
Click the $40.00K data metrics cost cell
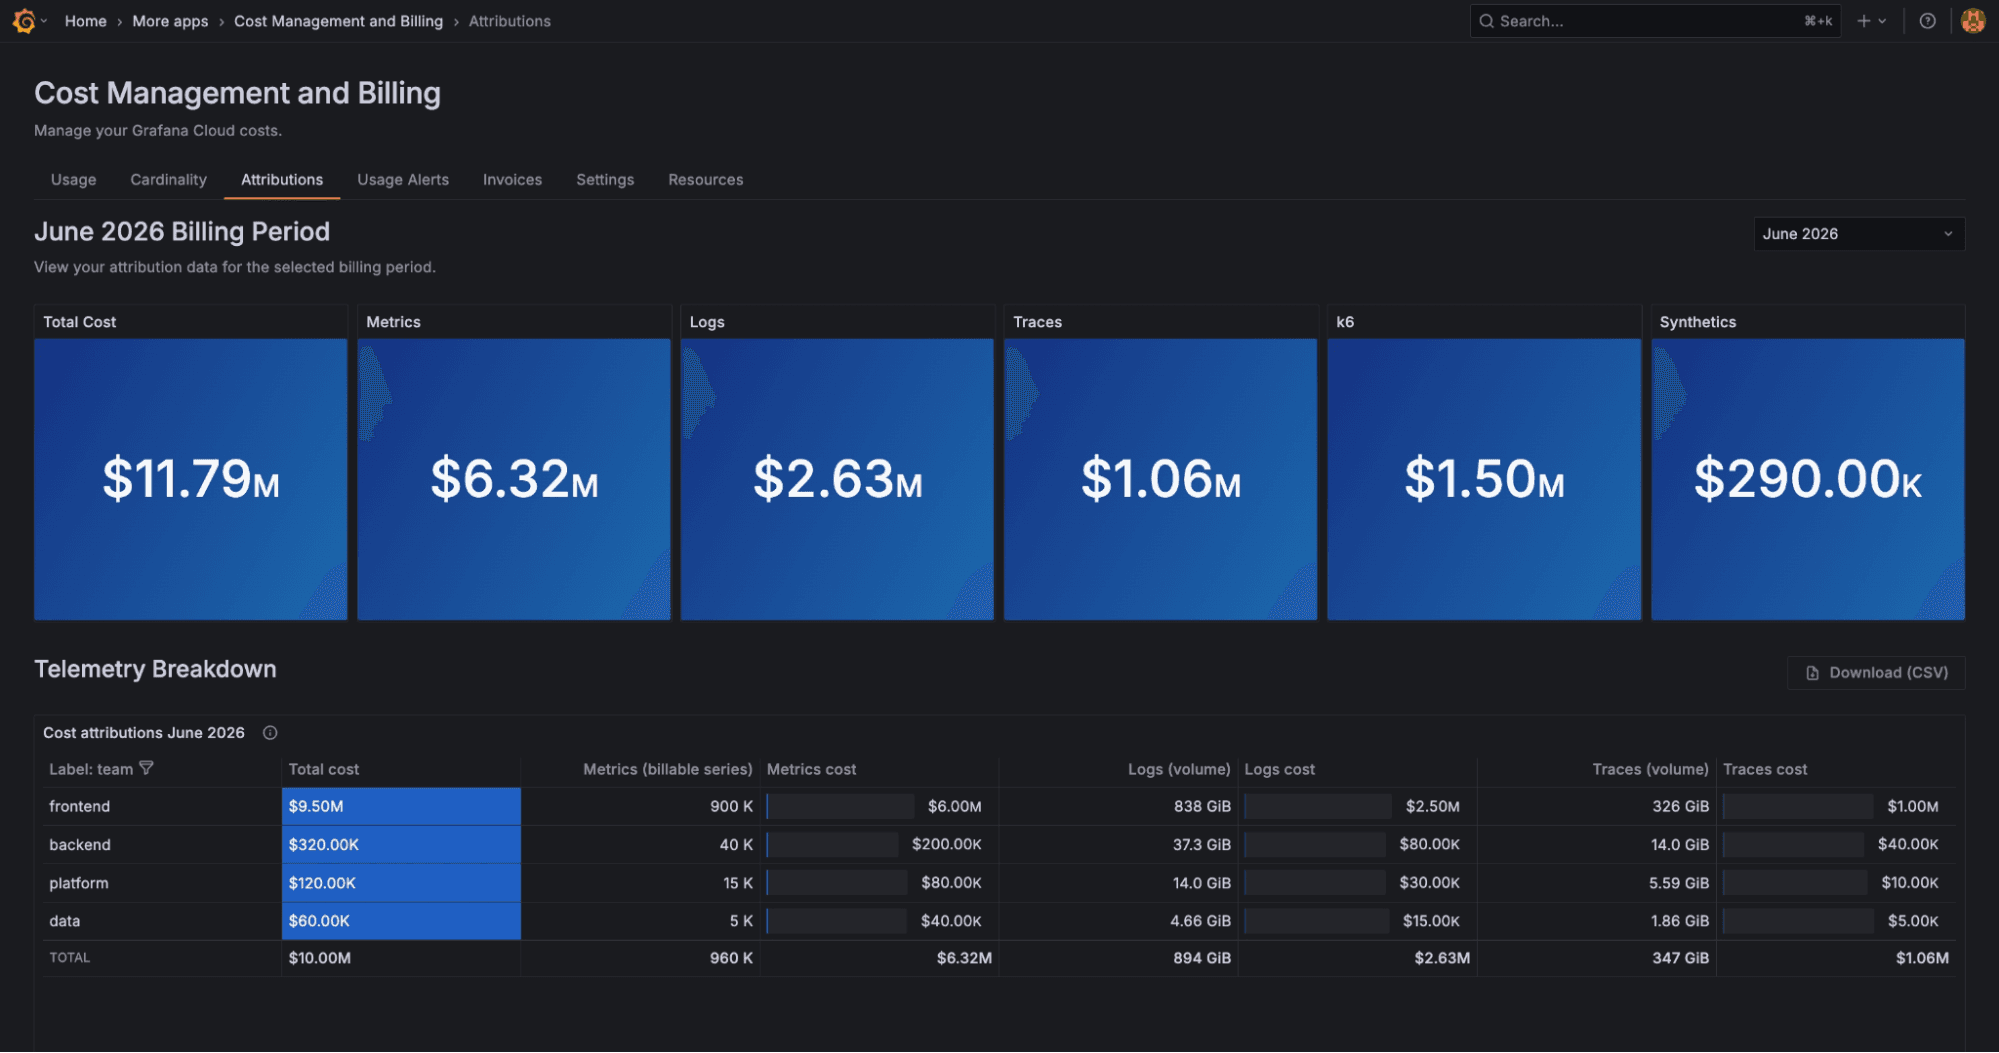pos(879,921)
